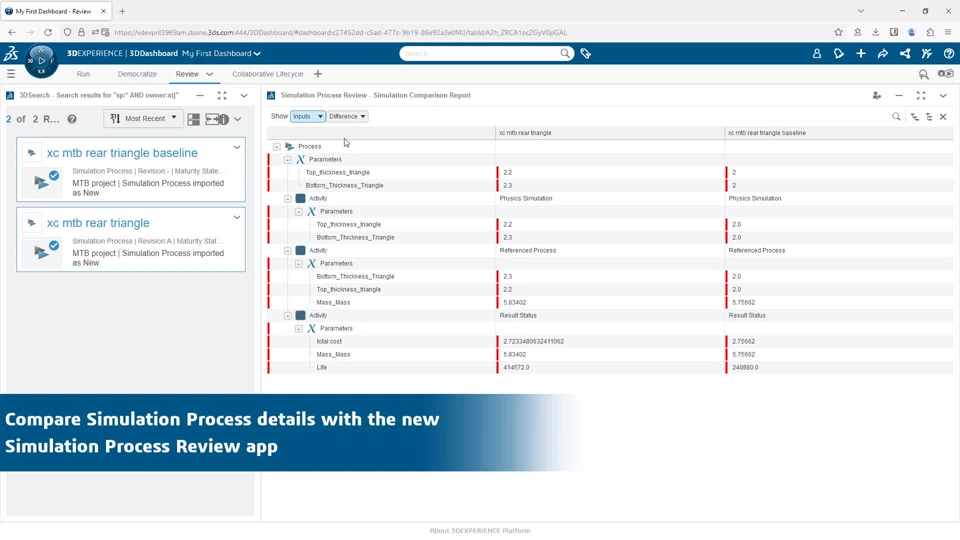The image size is (960, 540).
Task: Open the Inputs show dropdown
Action: (307, 116)
